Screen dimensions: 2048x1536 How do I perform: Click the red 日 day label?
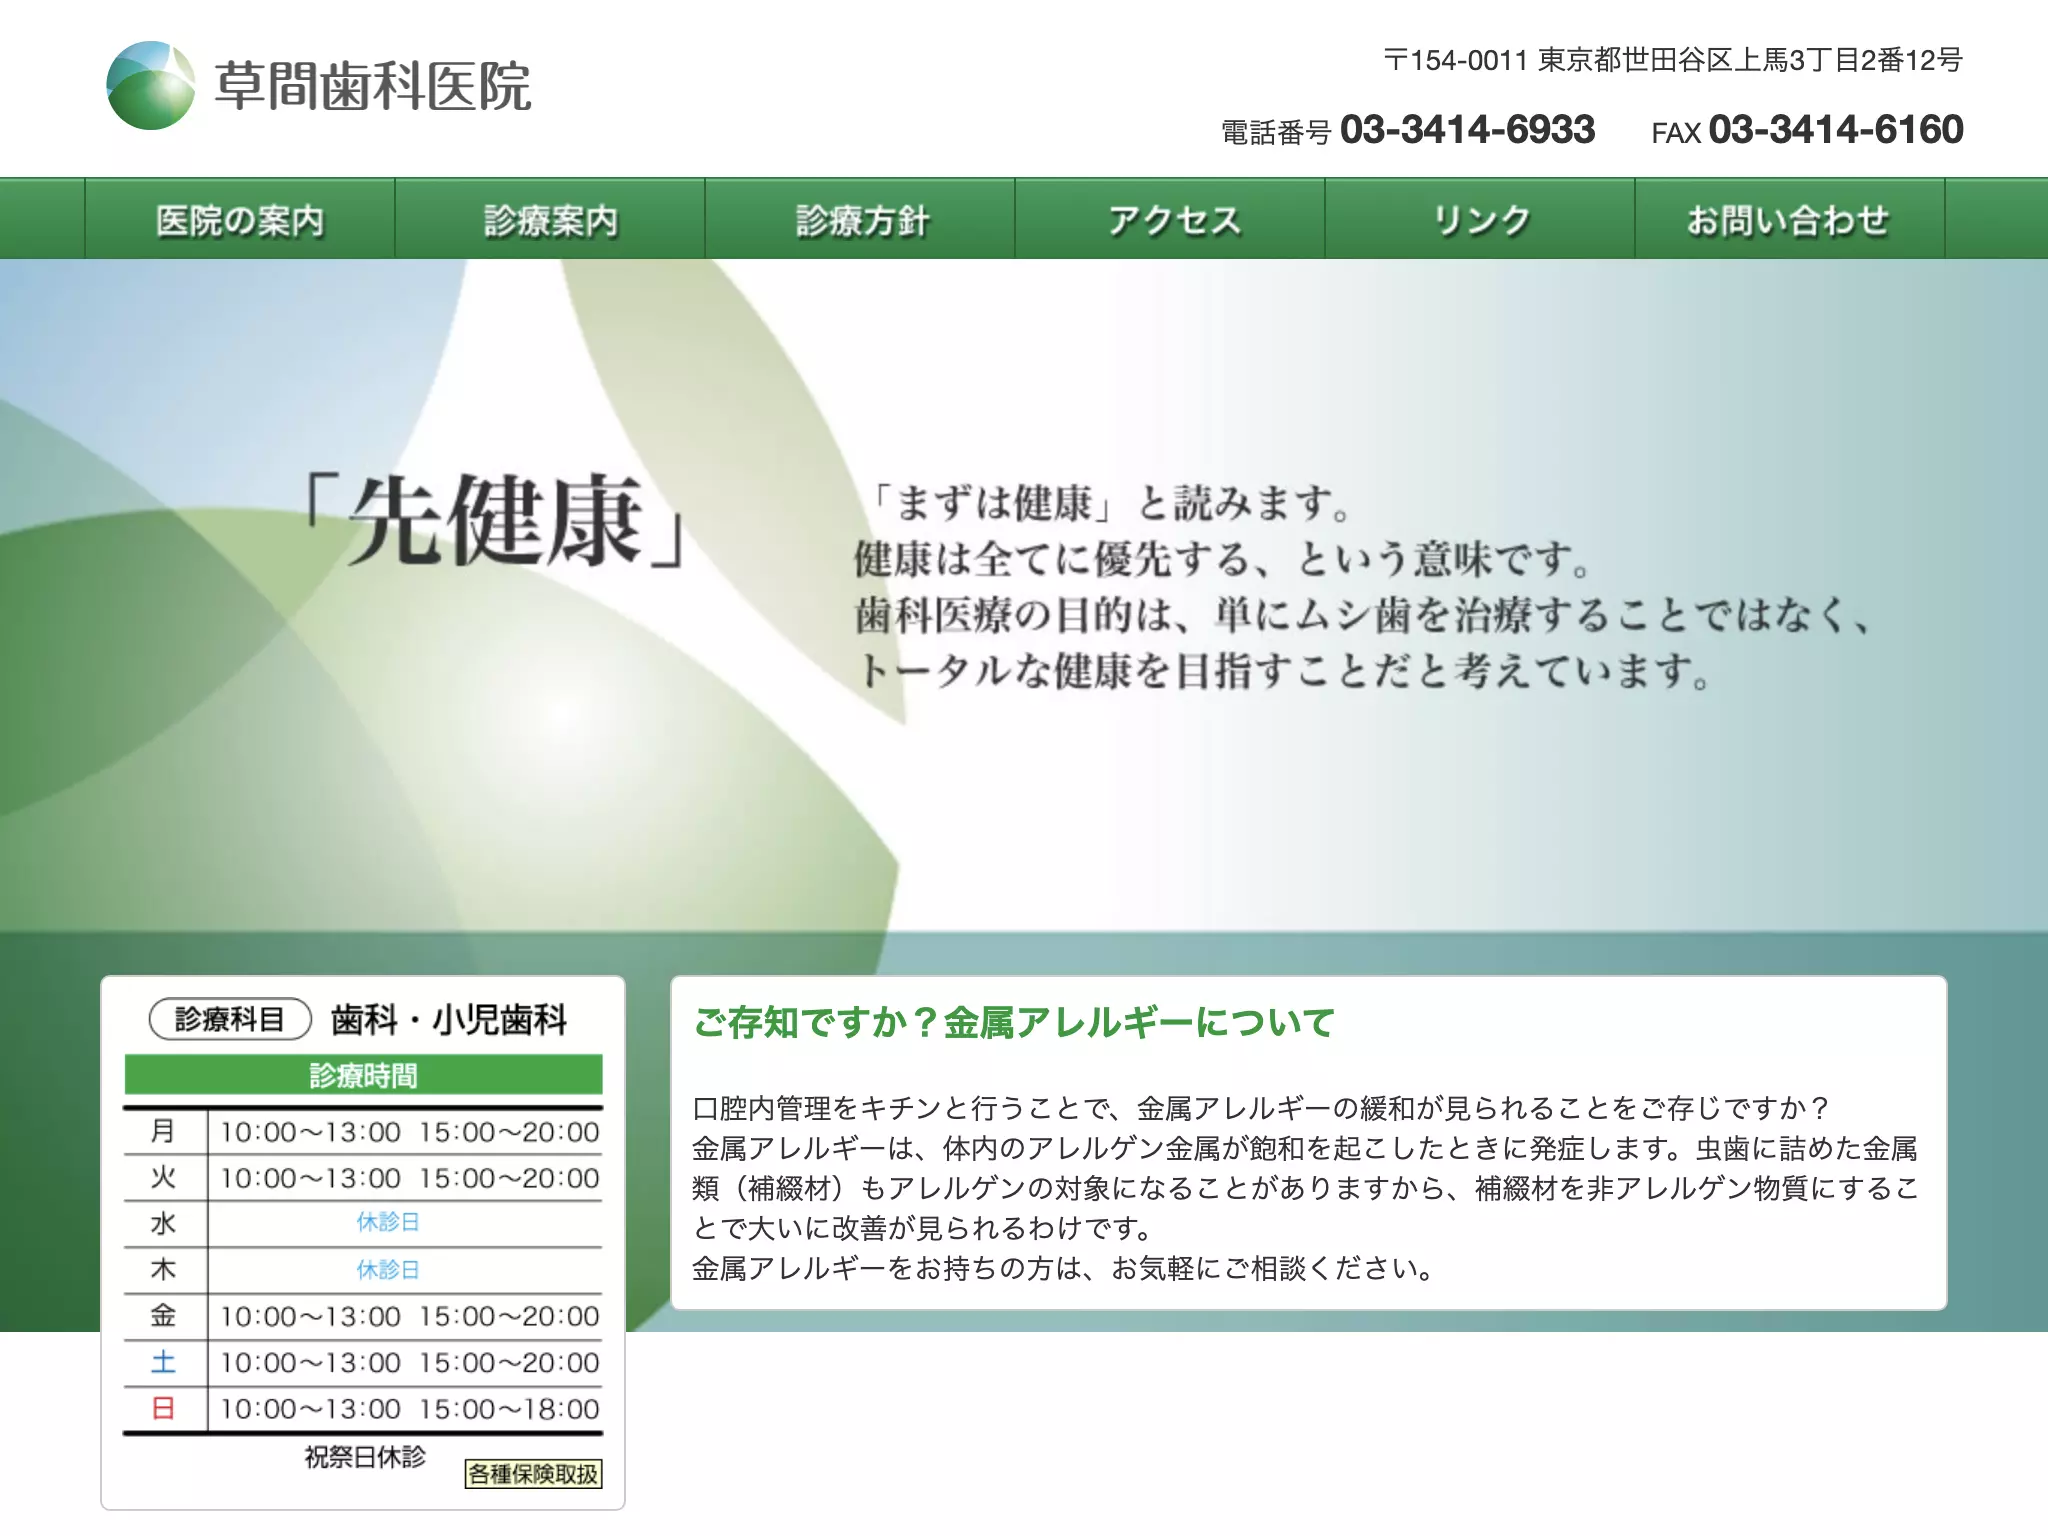(163, 1408)
